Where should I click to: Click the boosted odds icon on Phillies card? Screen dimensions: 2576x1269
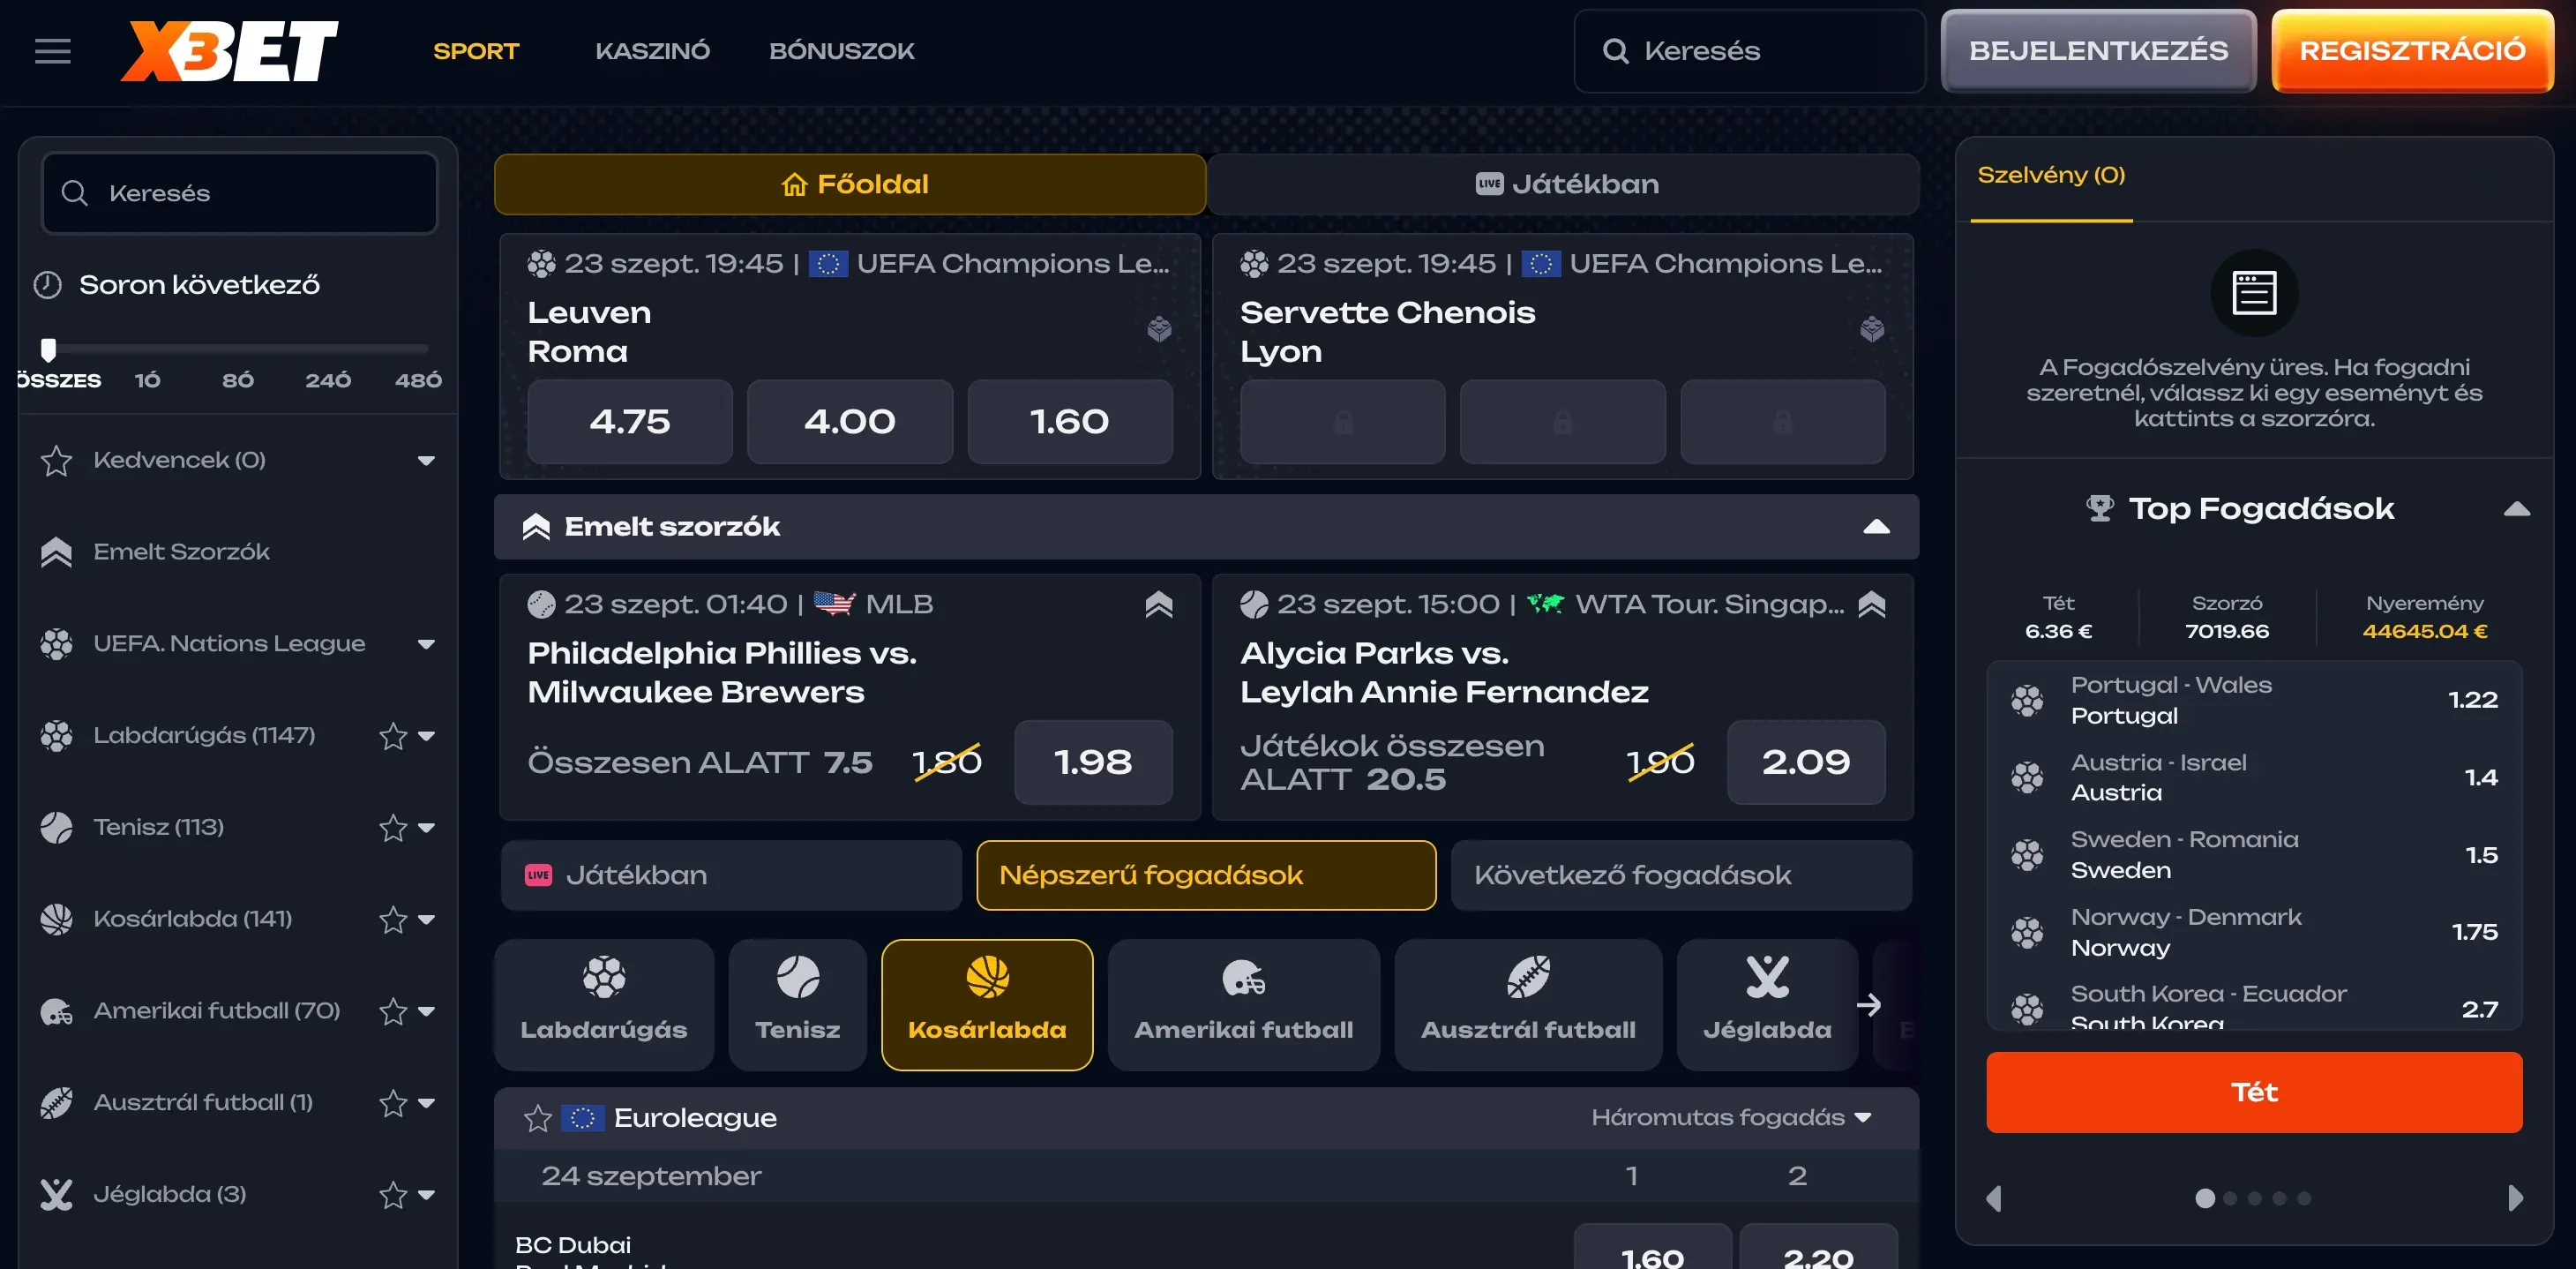tap(1159, 604)
